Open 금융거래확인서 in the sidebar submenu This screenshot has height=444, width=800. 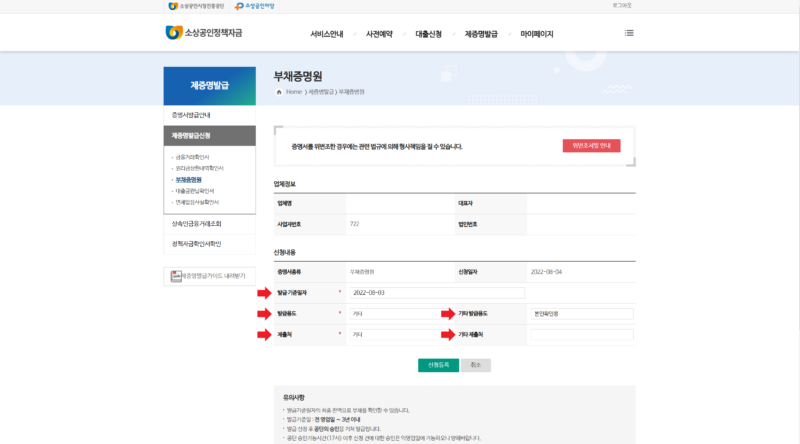tap(192, 157)
